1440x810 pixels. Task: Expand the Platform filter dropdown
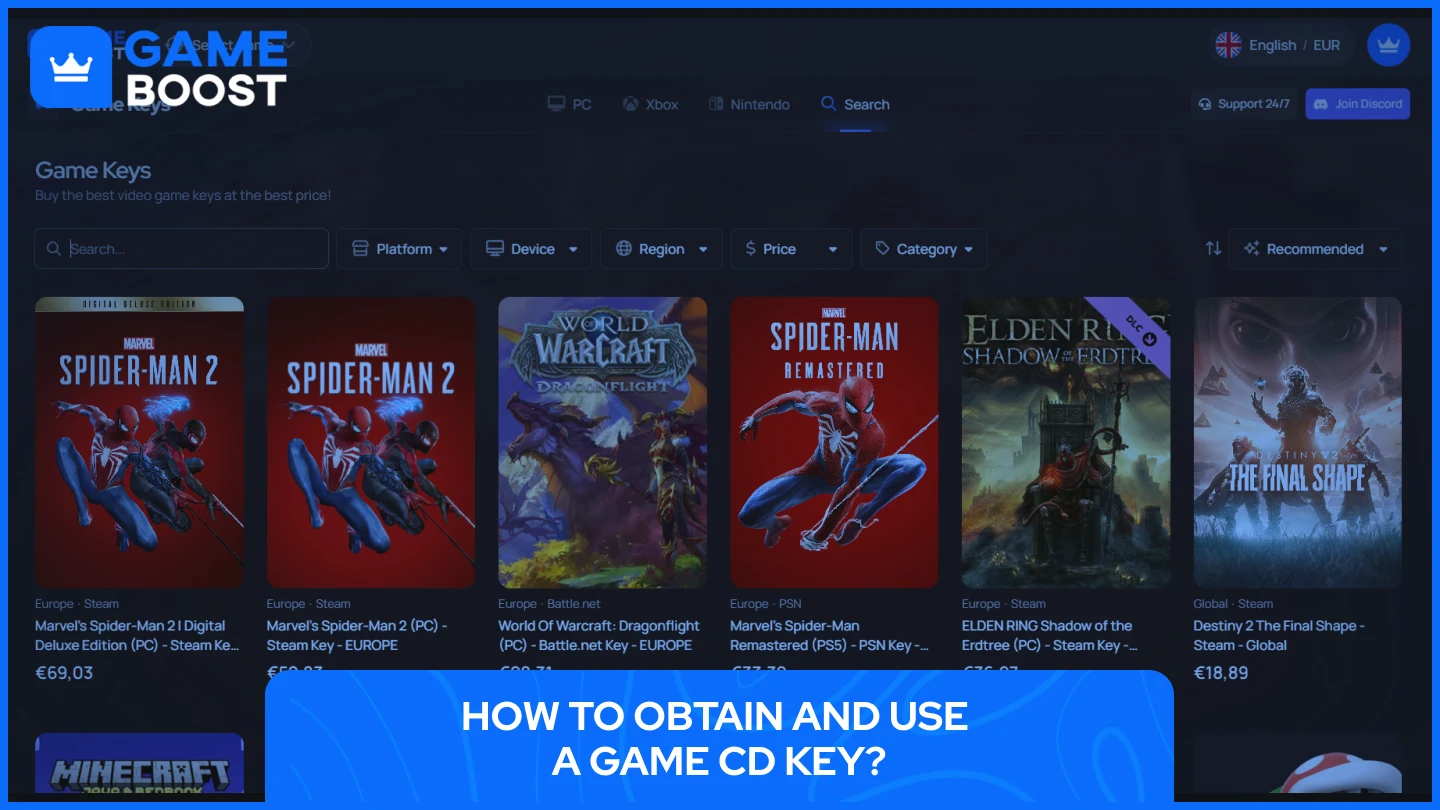(x=399, y=249)
